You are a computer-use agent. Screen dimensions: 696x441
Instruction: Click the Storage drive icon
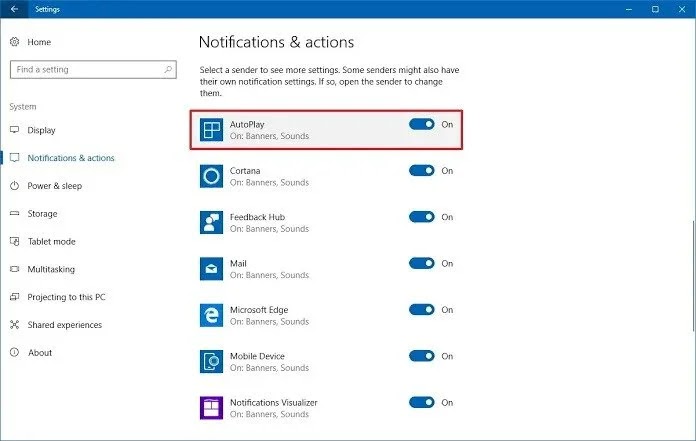point(15,213)
